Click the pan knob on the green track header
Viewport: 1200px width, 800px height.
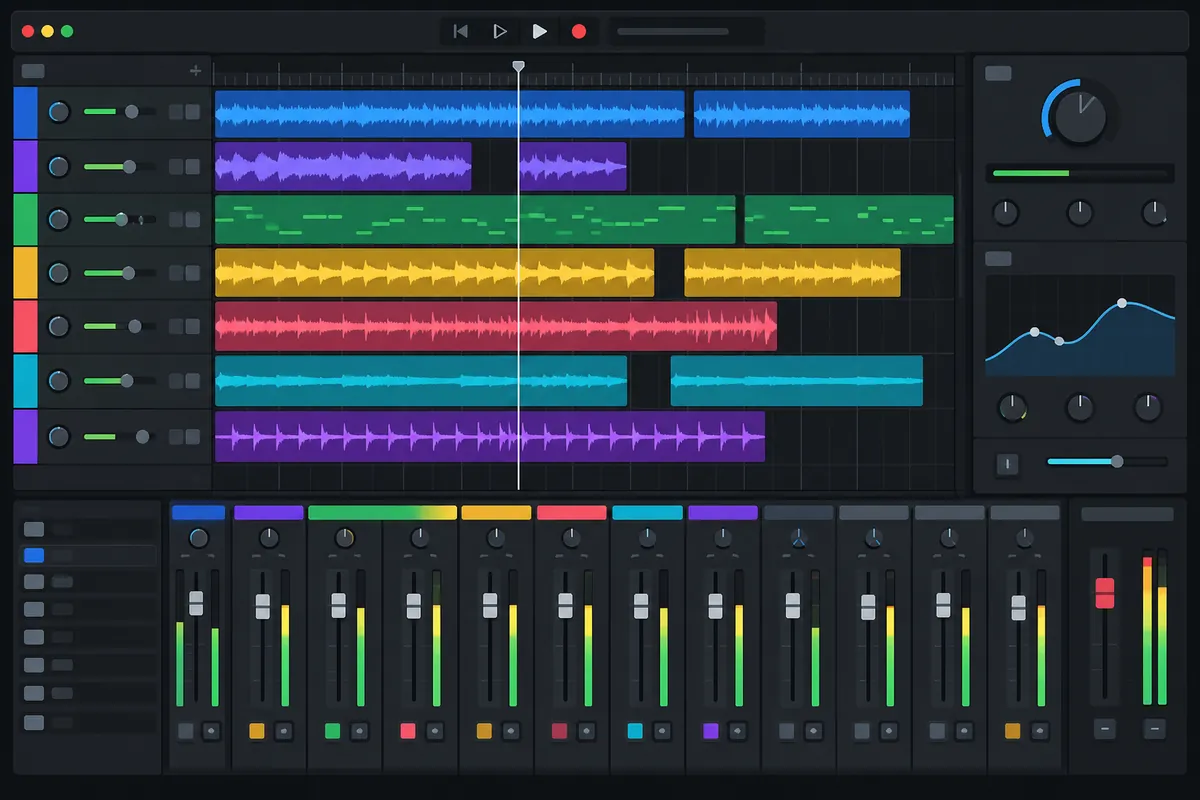pos(59,218)
